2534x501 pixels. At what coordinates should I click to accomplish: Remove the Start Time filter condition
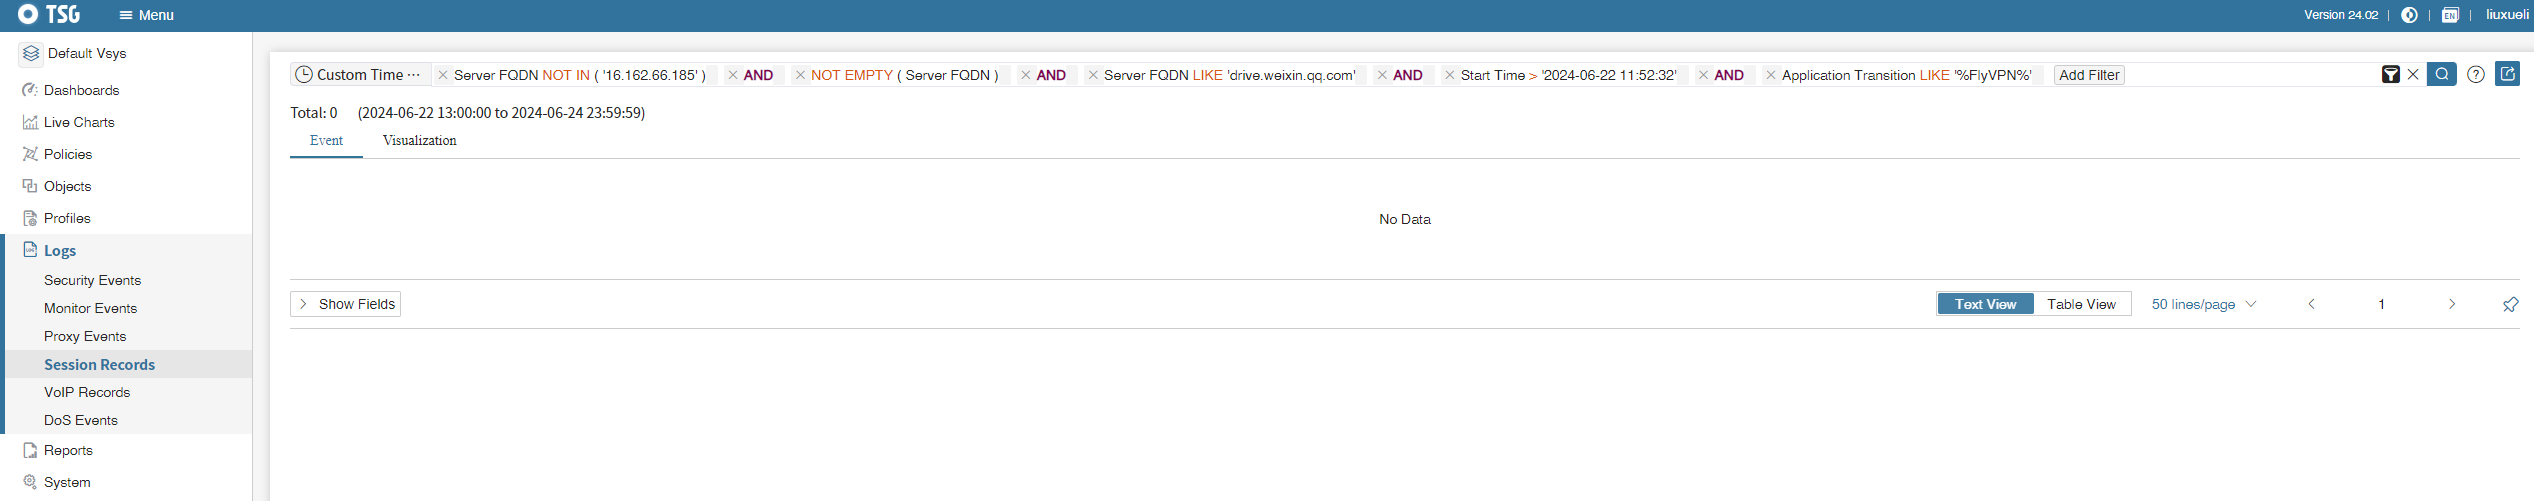click(x=1449, y=75)
